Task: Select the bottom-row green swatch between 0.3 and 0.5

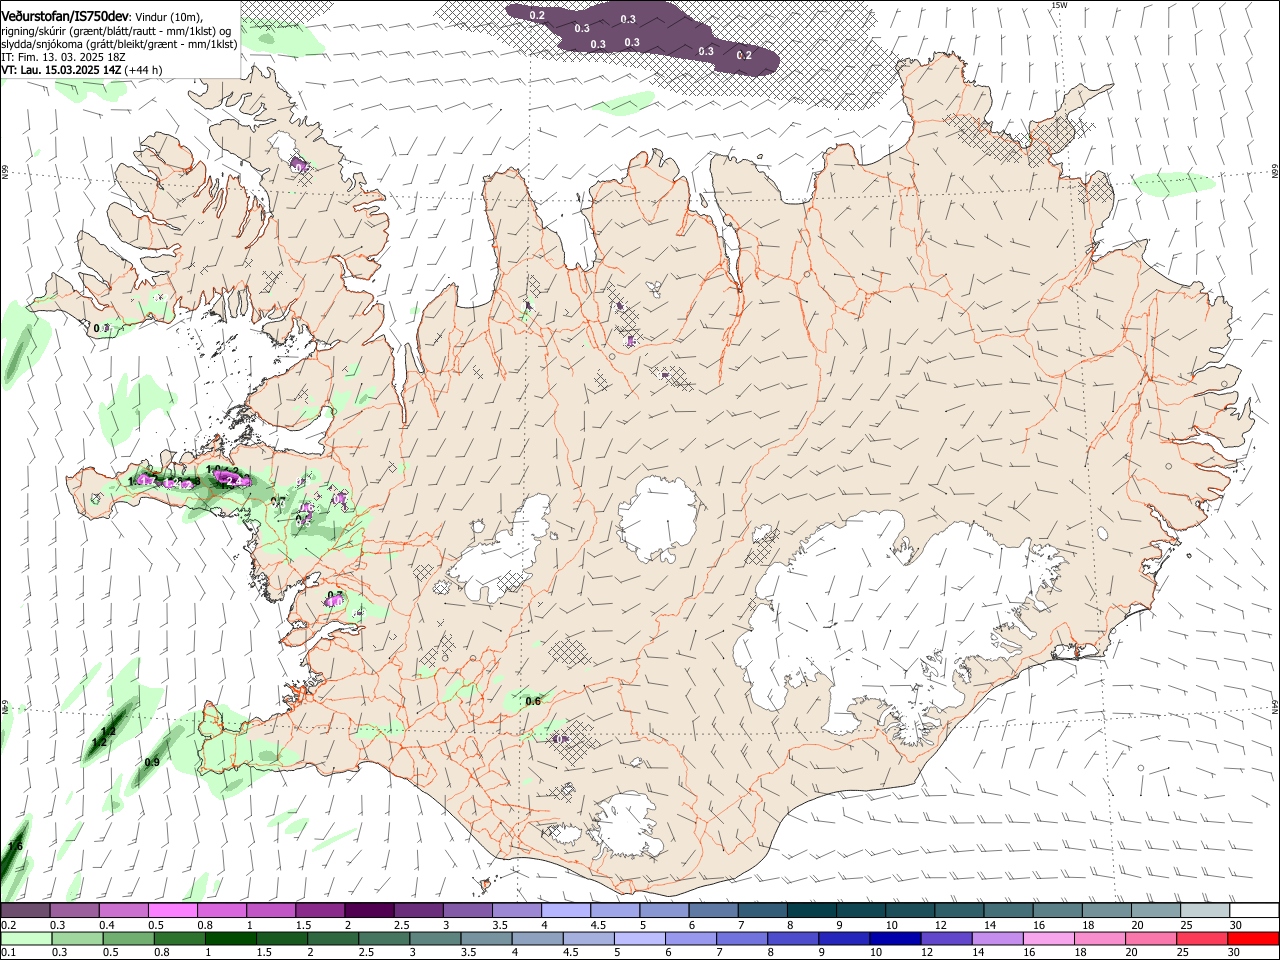Action: (x=77, y=938)
